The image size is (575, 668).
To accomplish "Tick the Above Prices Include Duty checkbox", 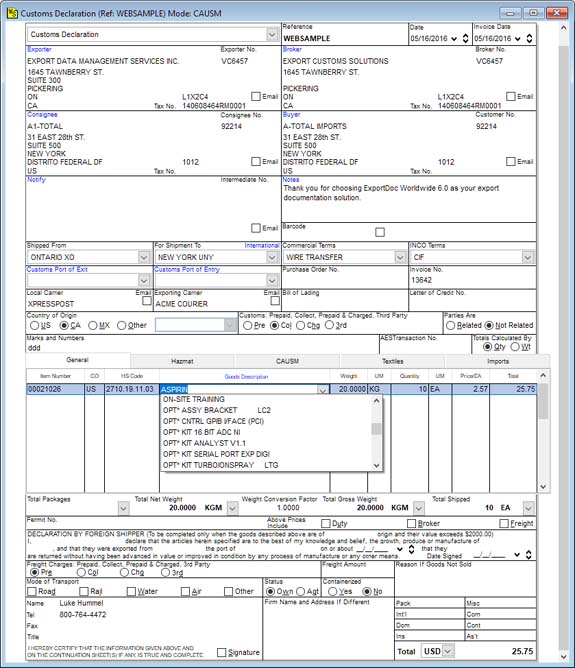I will [326, 523].
